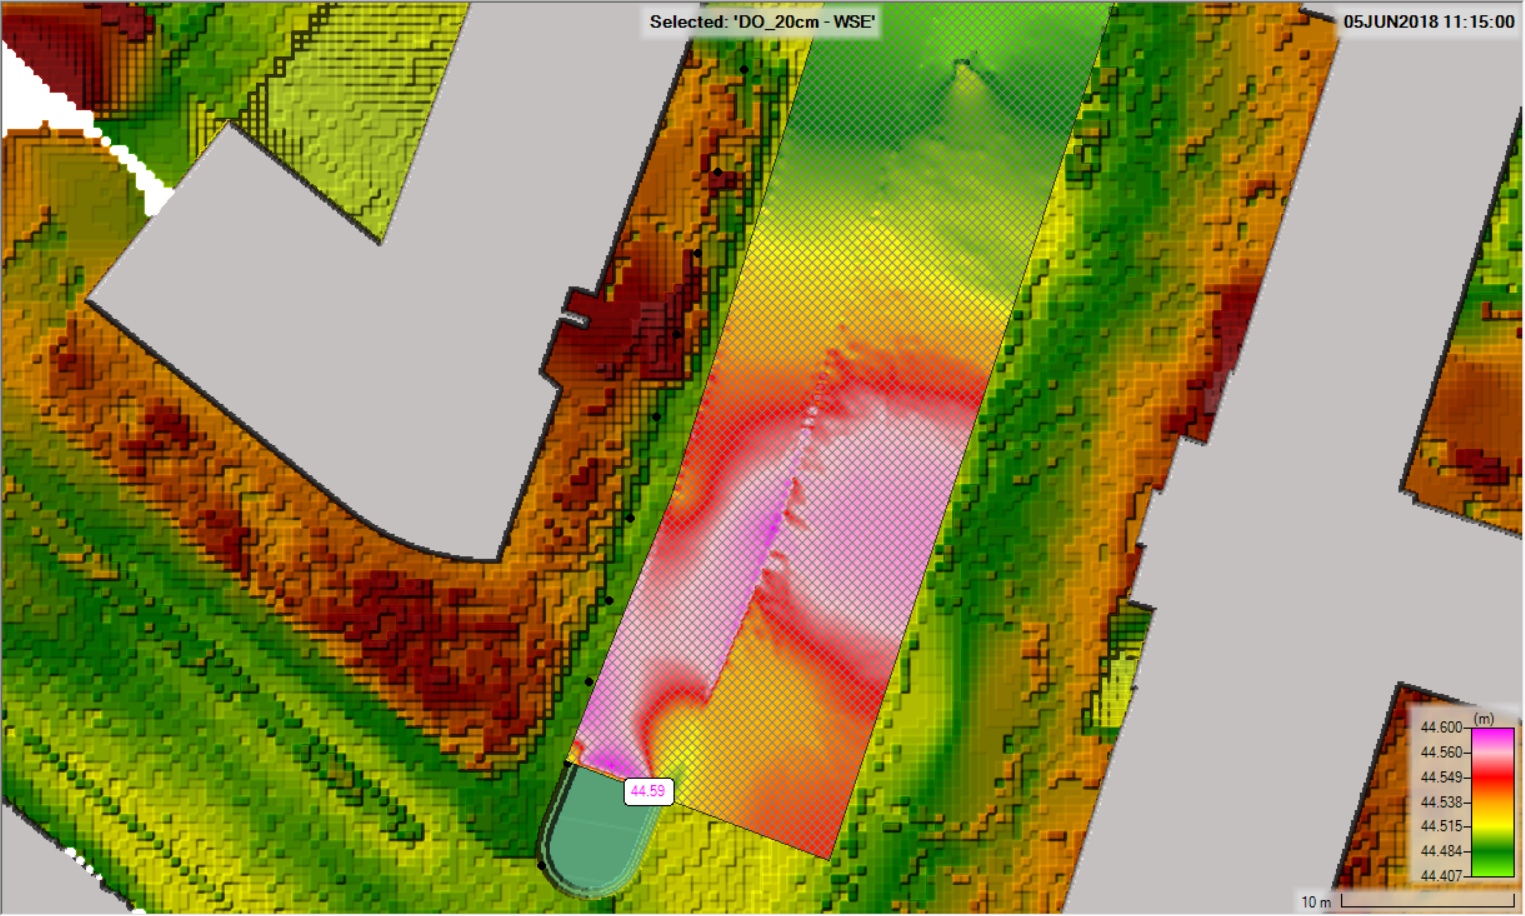The width and height of the screenshot is (1525, 916).
Task: Click the "Selected: 'DO_20cm - WSE'" label
Action: pos(762,22)
